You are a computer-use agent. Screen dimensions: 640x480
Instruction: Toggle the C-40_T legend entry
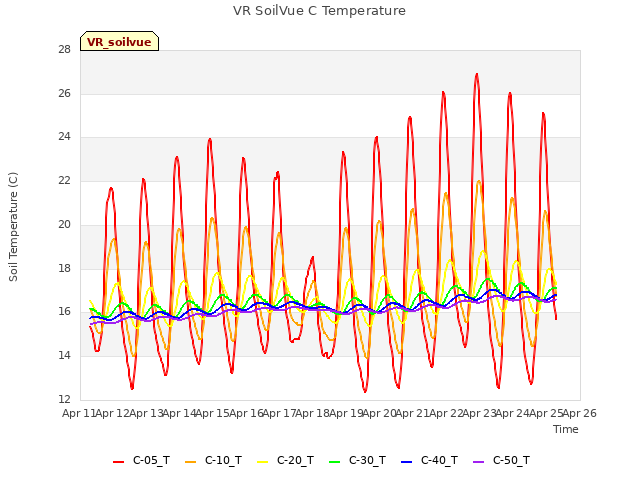pos(429,460)
